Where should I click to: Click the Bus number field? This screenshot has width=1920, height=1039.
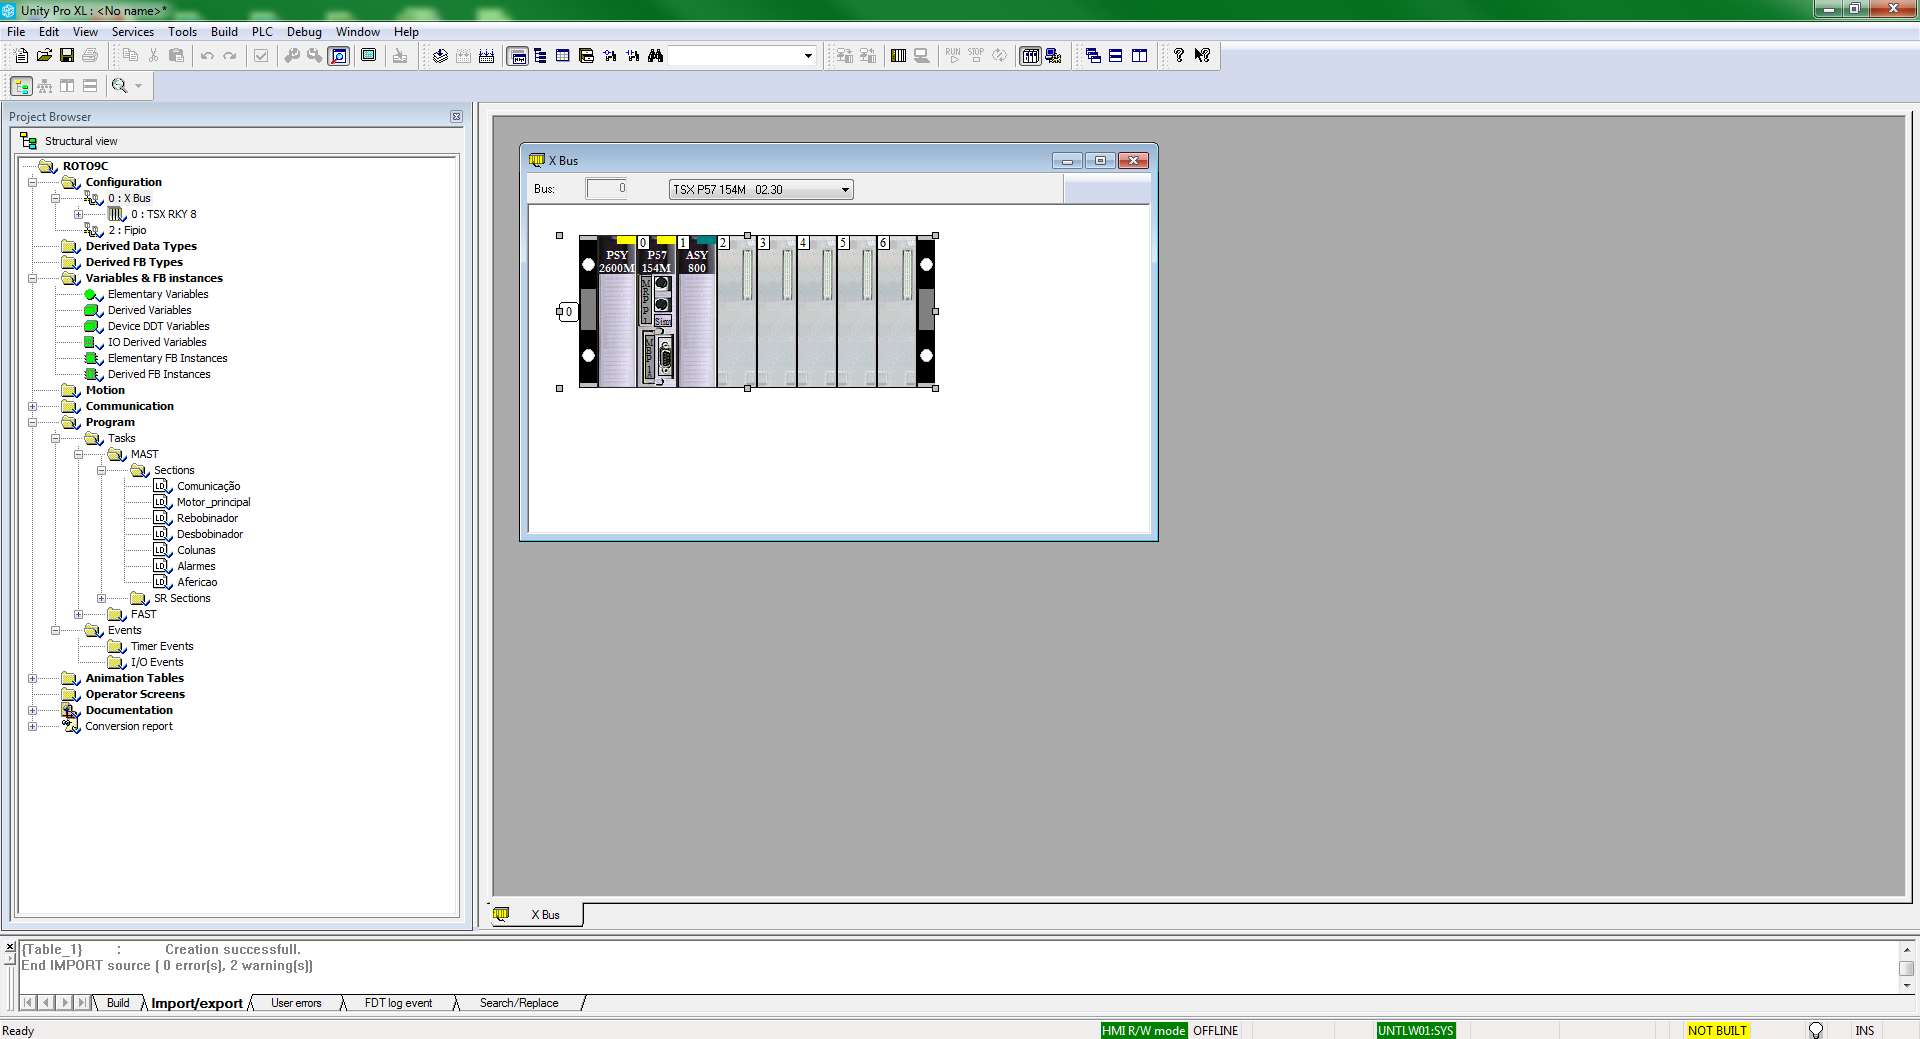607,189
